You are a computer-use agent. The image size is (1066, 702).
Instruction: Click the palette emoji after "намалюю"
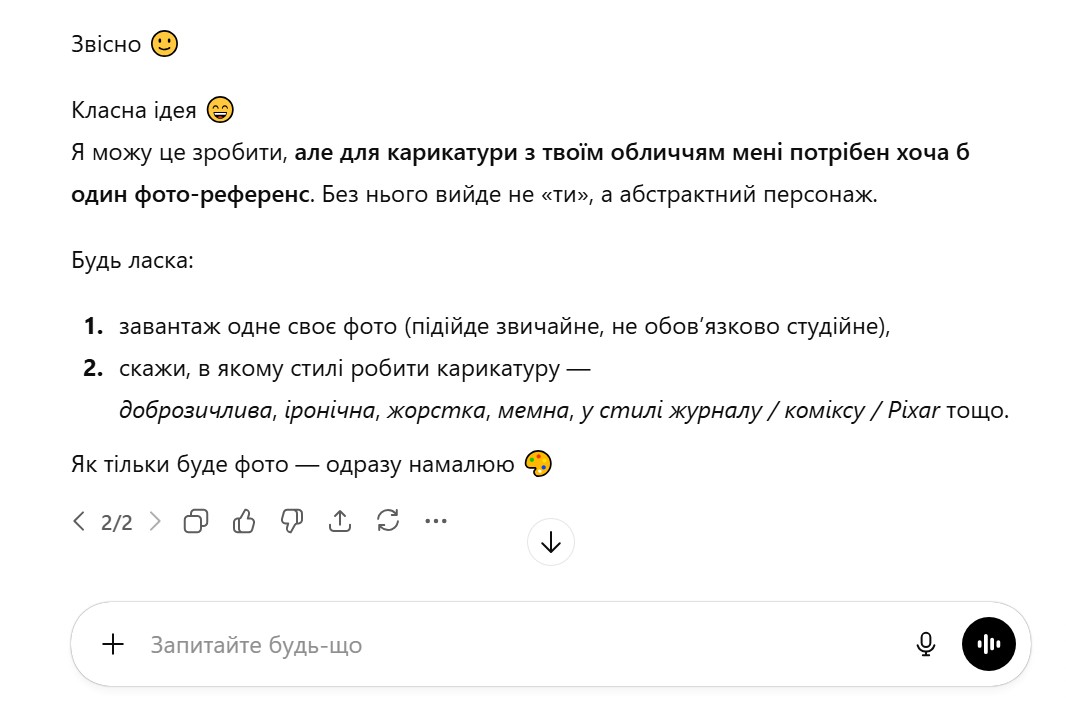[538, 464]
